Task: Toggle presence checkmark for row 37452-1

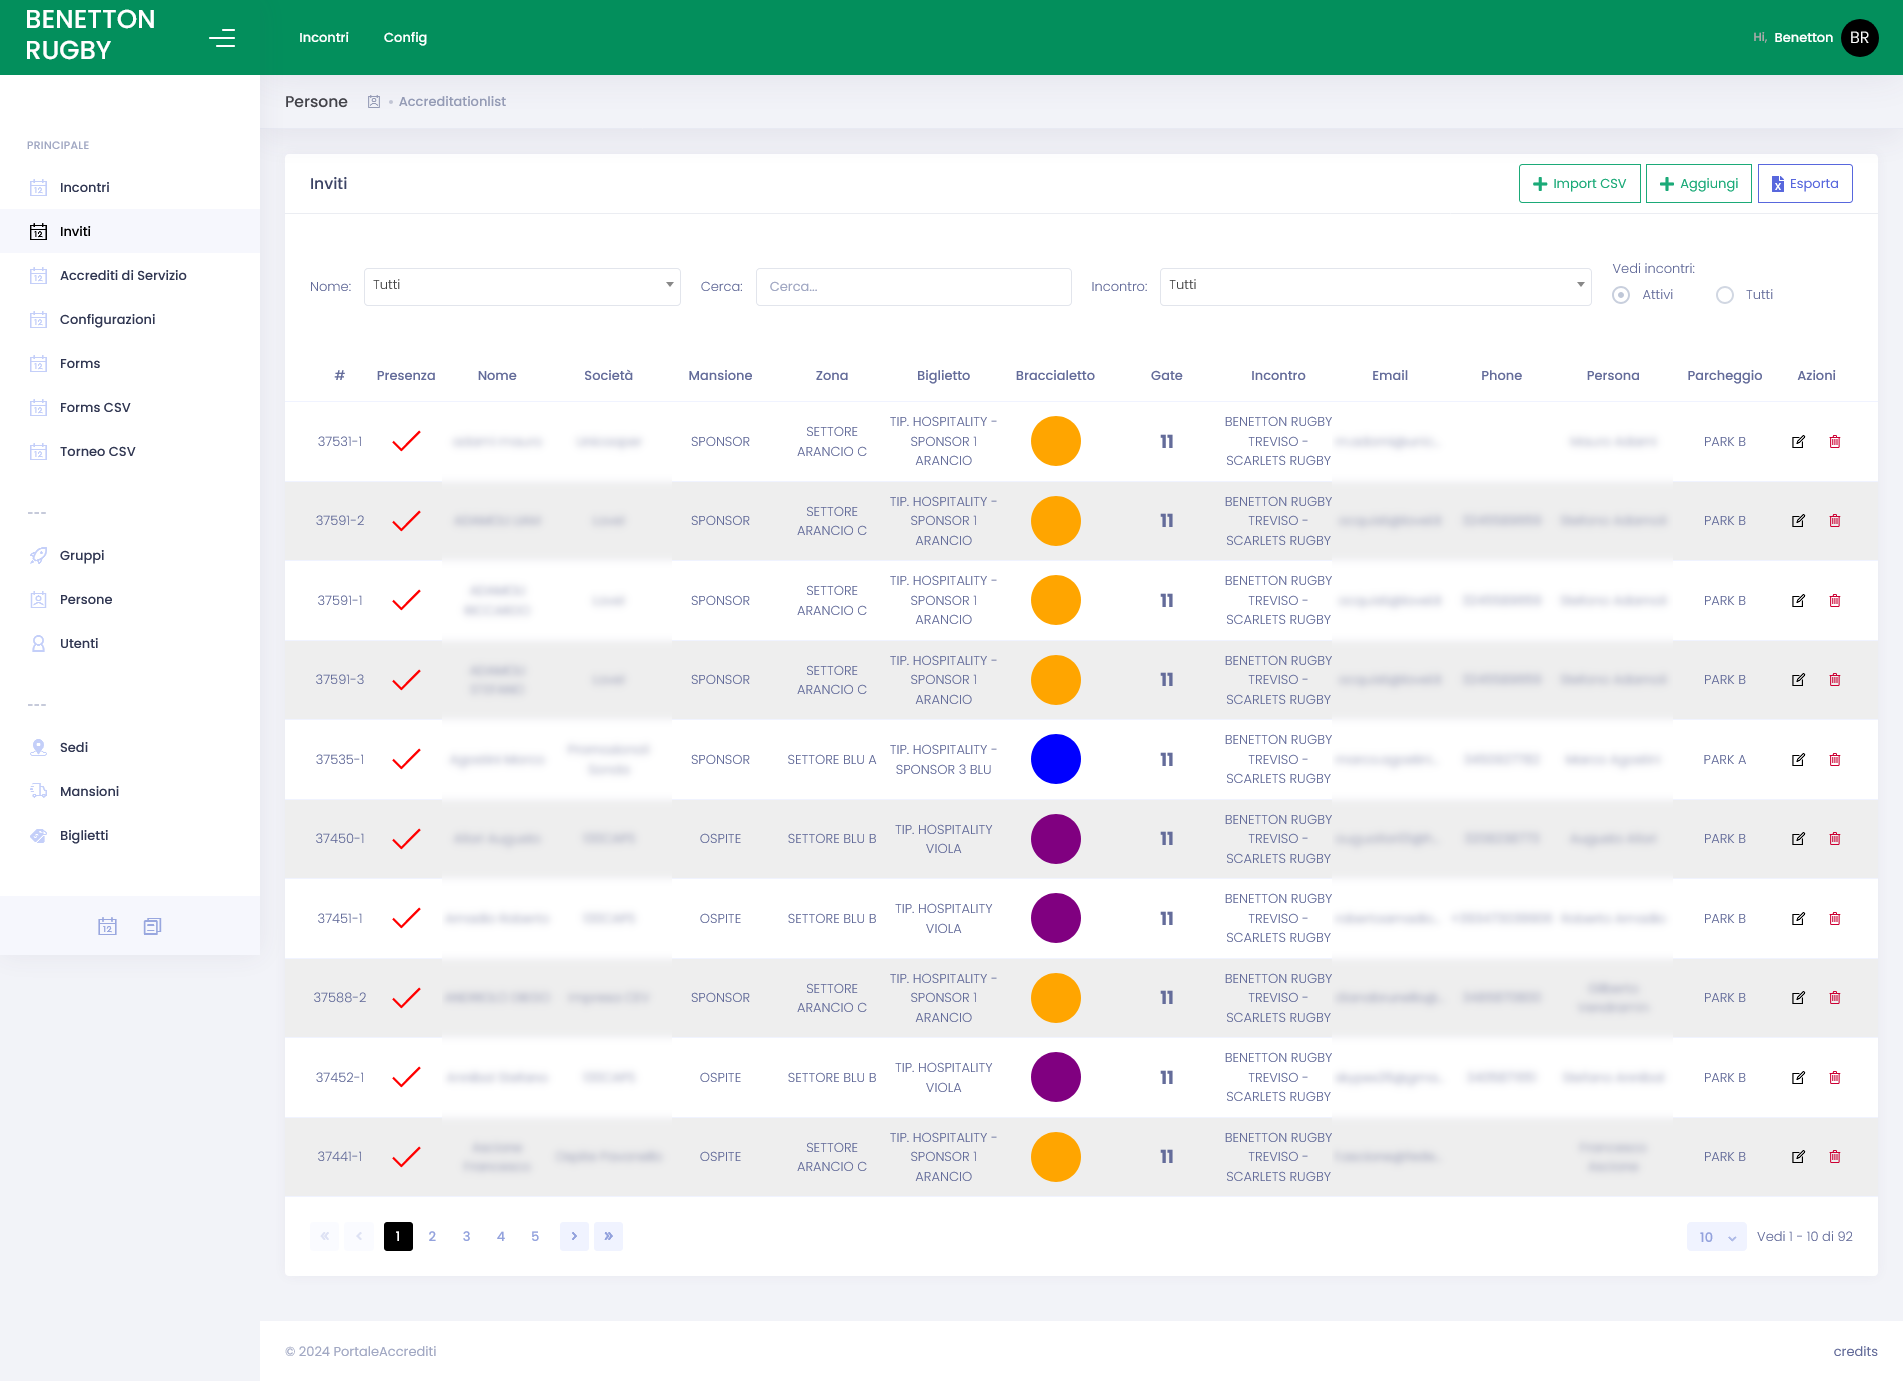Action: pyautogui.click(x=406, y=1078)
